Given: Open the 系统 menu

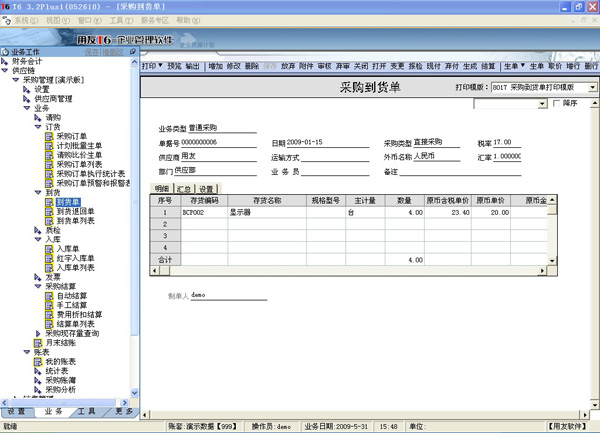Looking at the screenshot, I should tap(26, 21).
